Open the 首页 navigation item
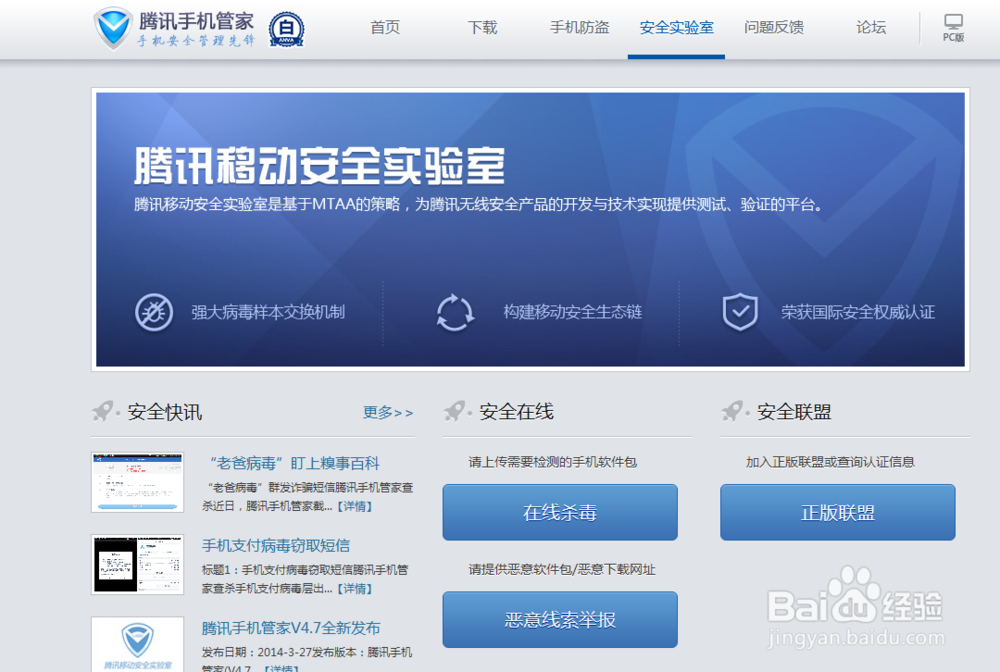 point(384,28)
